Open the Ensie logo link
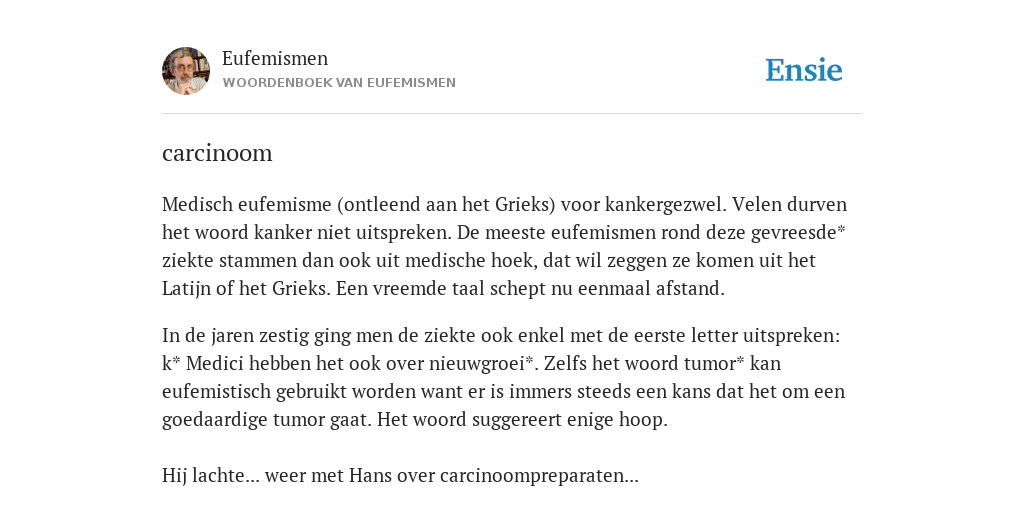This screenshot has width=1024, height=512. (x=804, y=70)
